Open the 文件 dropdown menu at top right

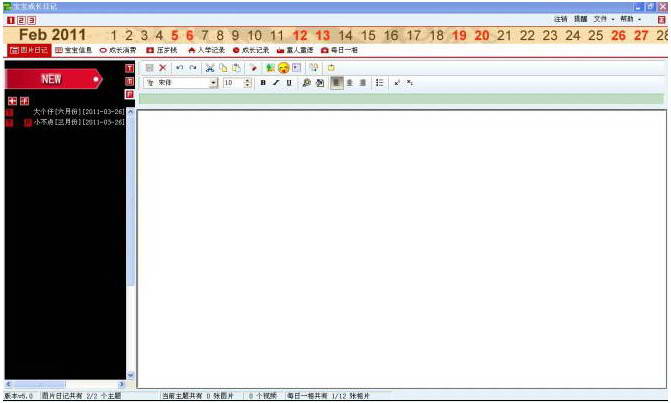[603, 19]
